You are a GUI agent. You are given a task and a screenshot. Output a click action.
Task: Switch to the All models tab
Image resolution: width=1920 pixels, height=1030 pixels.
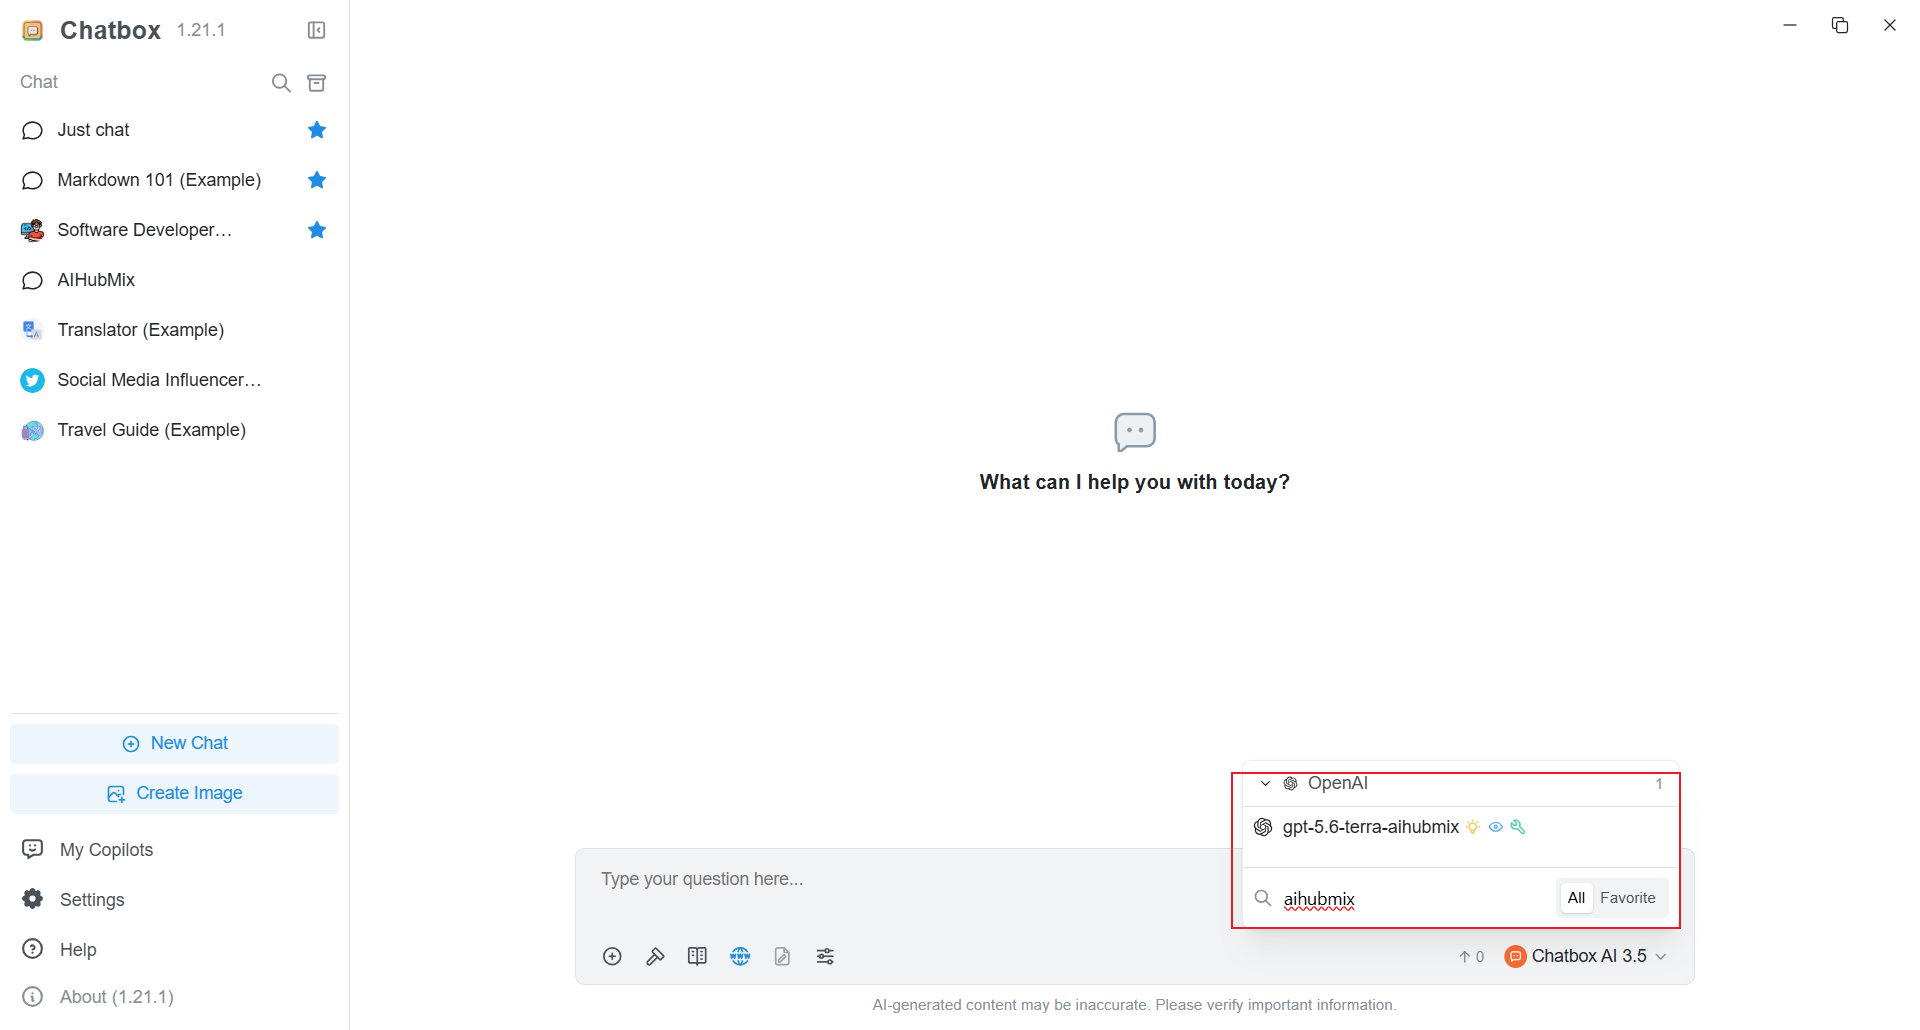point(1576,898)
